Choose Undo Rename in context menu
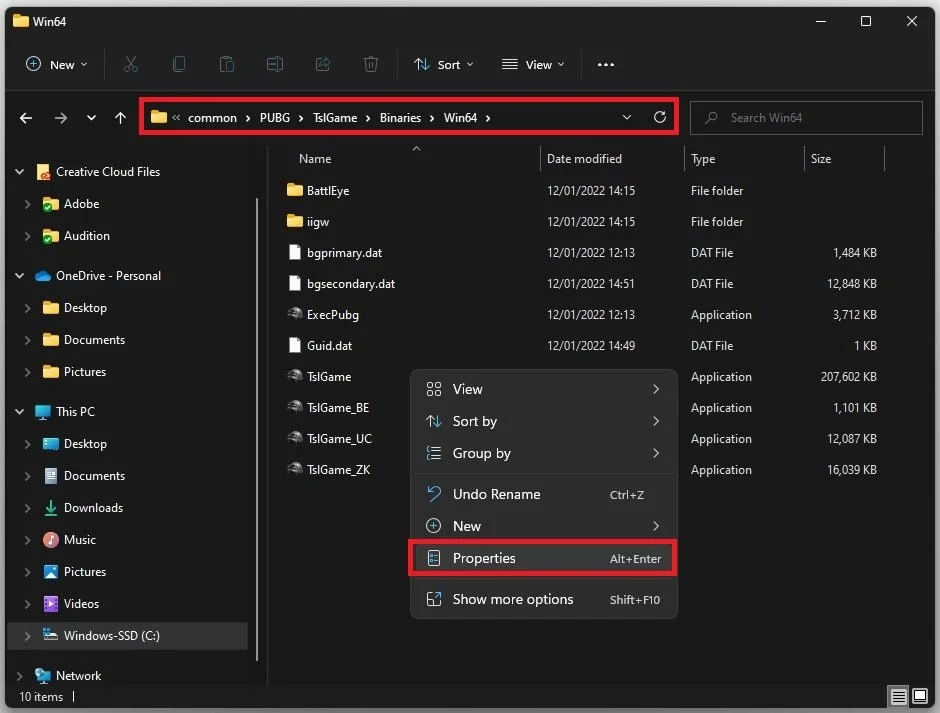The image size is (940, 713). point(543,495)
